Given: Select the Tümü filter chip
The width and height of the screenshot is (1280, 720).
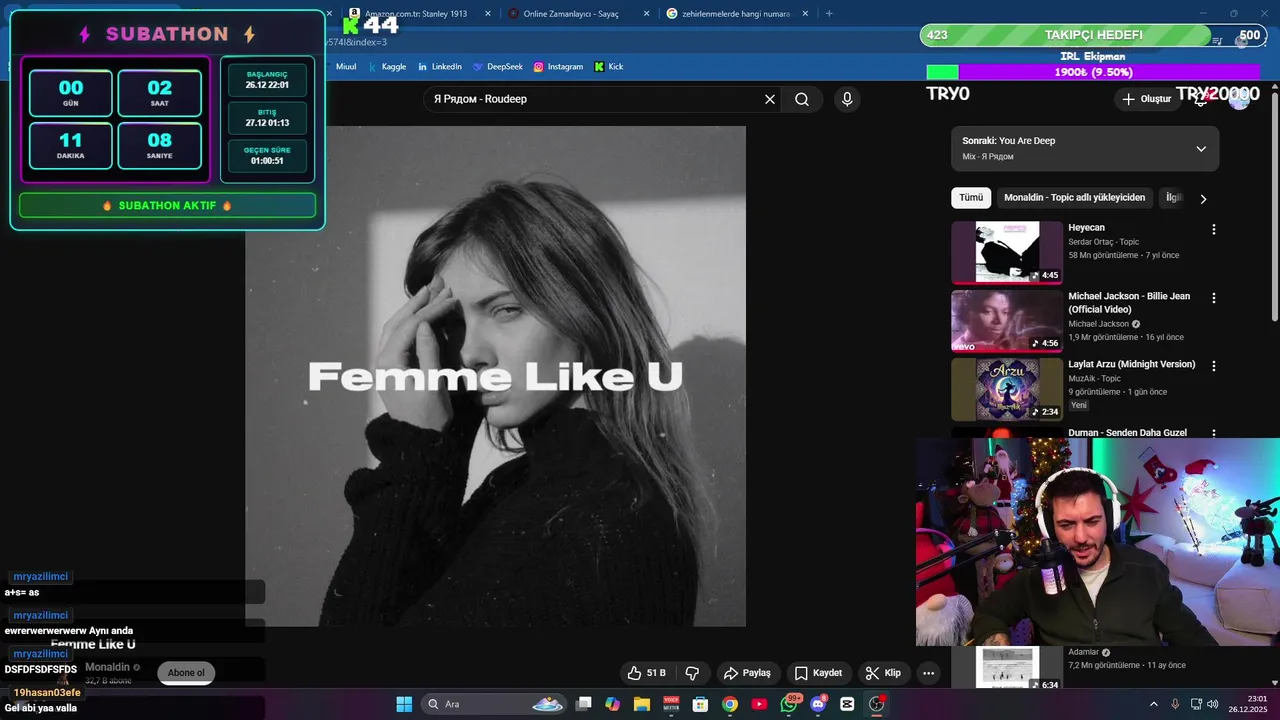Looking at the screenshot, I should [971, 198].
